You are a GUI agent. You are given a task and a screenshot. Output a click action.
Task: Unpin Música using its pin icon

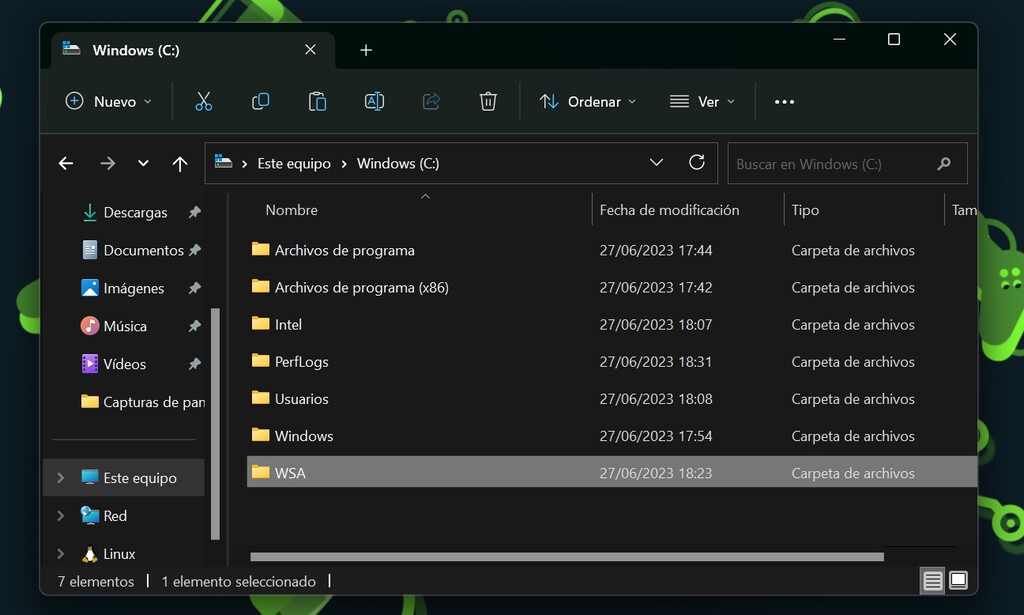click(194, 326)
